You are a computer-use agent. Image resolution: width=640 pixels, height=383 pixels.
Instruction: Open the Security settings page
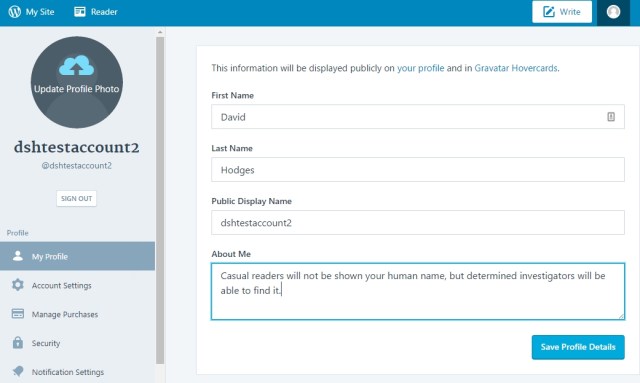[78, 343]
